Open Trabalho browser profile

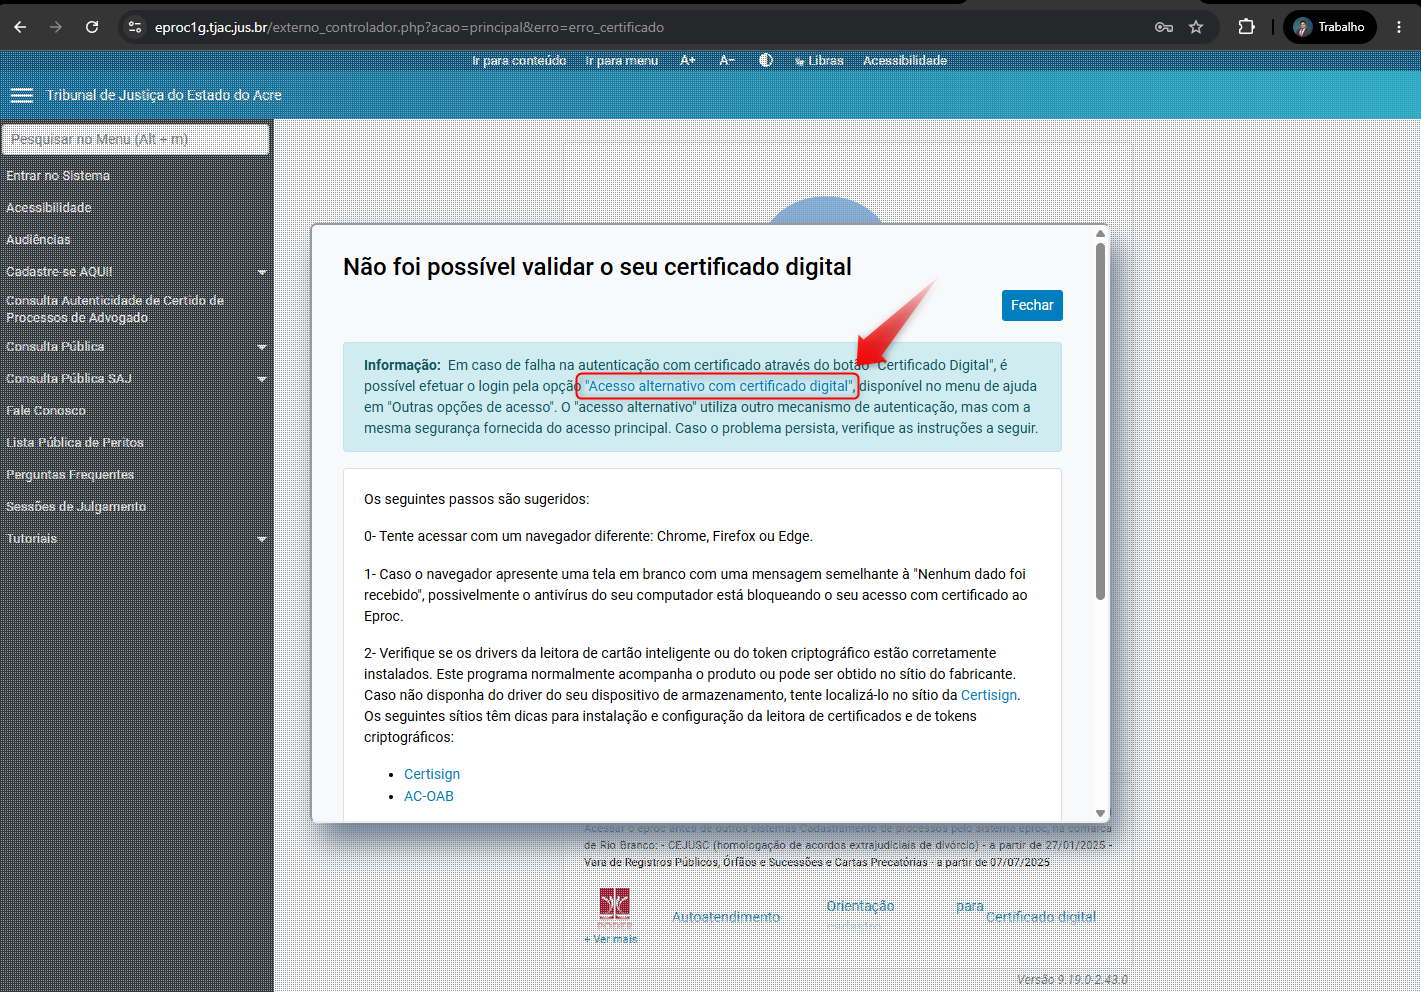pos(1329,27)
